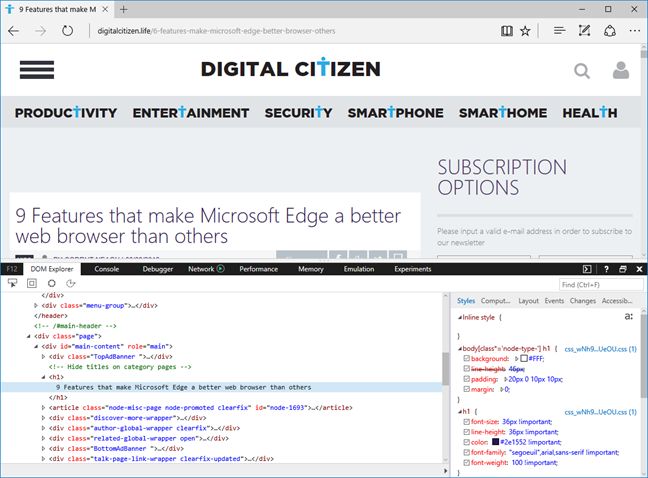
Task: Click the site search magnifier
Action: pyautogui.click(x=582, y=71)
